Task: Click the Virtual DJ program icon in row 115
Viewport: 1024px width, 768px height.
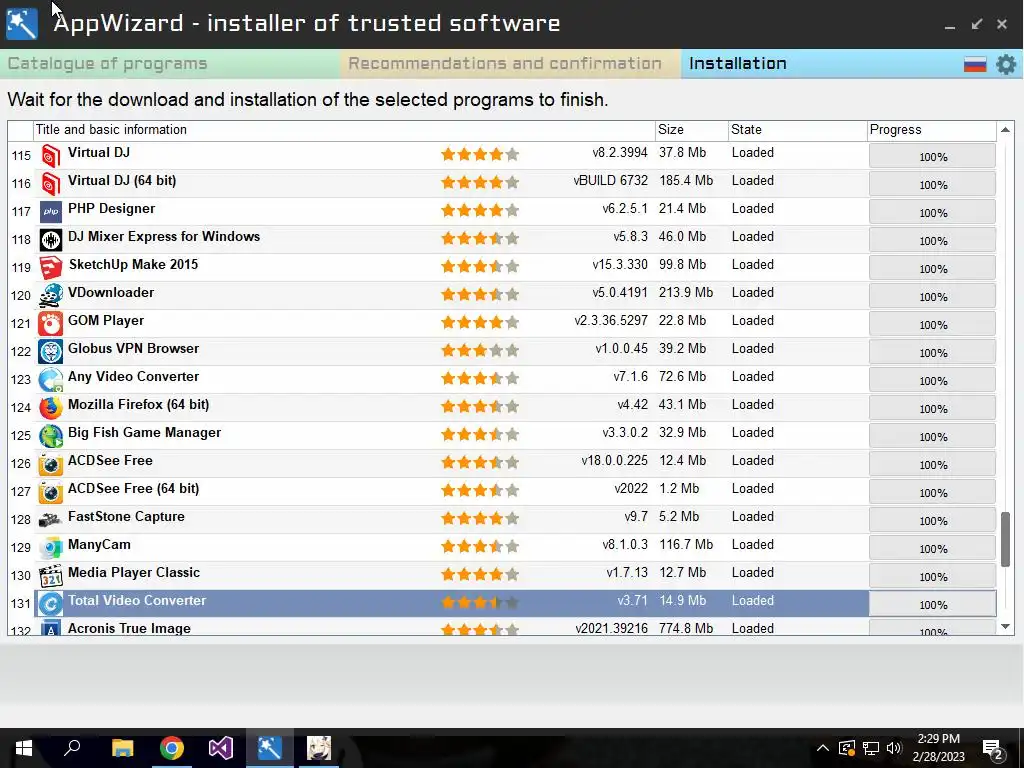Action: 50,155
